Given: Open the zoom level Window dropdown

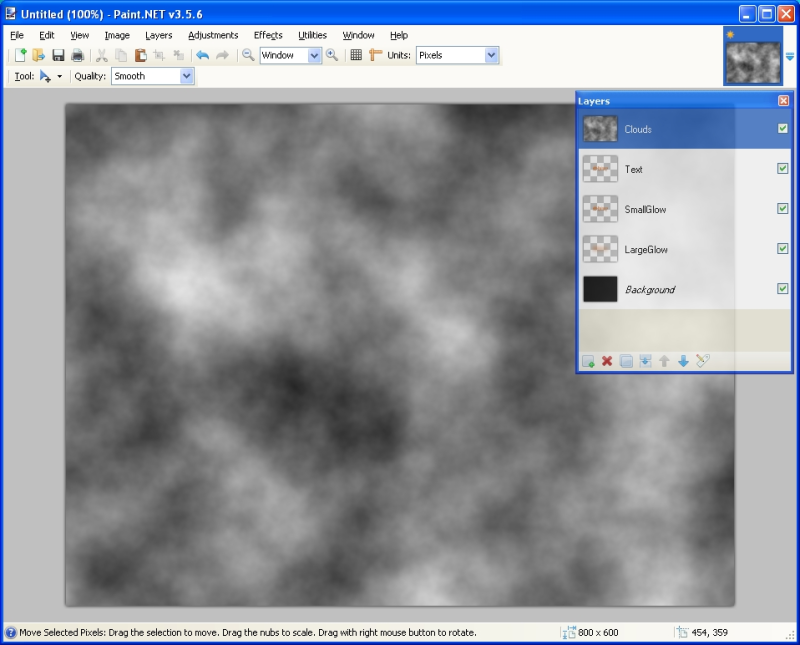Looking at the screenshot, I should [x=314, y=56].
